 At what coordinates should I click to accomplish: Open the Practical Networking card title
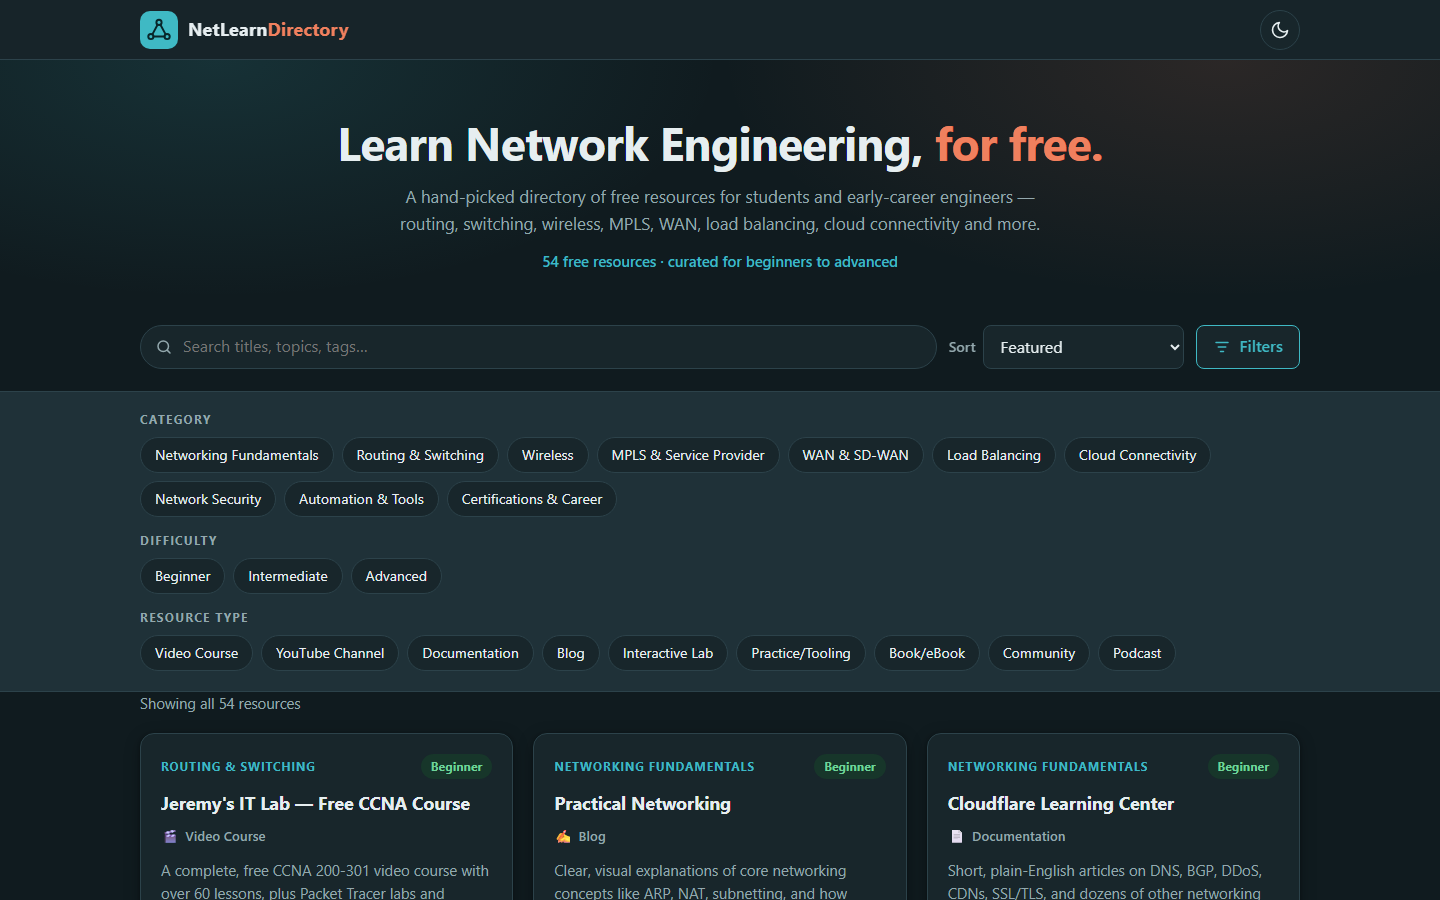click(643, 804)
